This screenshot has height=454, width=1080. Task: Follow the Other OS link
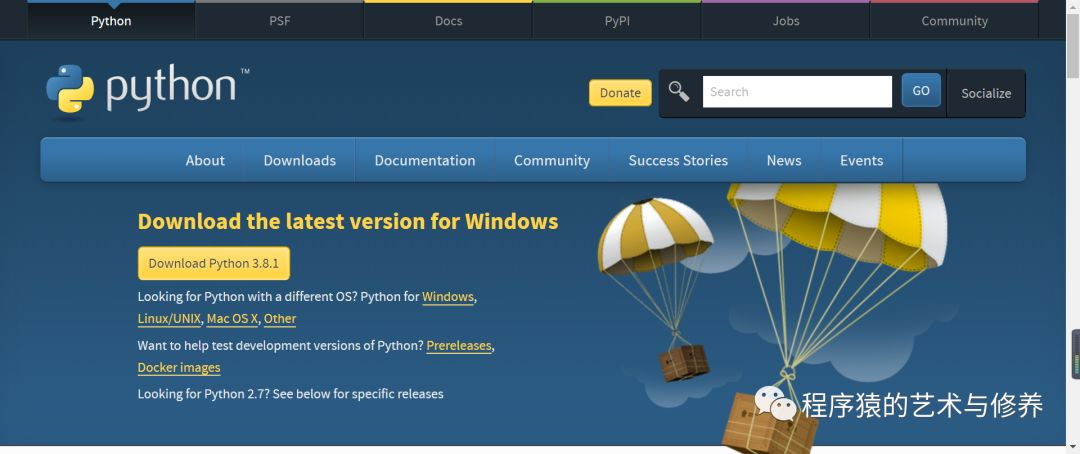pos(280,319)
